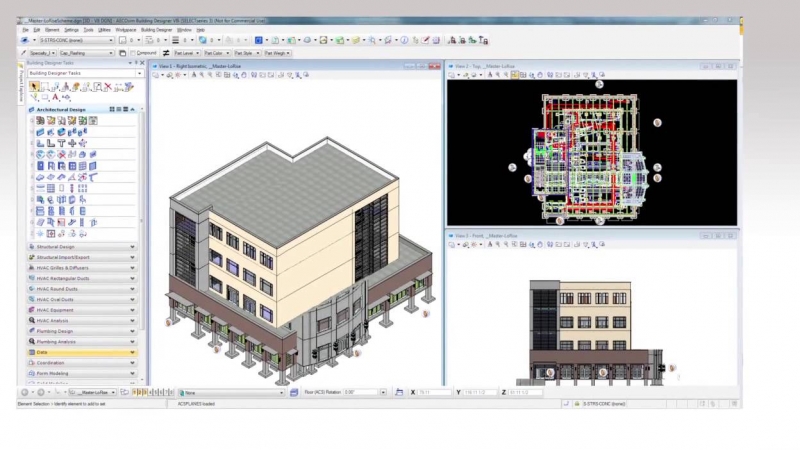Image resolution: width=800 pixels, height=450 pixels.
Task: Click the Part Color button
Action: coord(214,53)
